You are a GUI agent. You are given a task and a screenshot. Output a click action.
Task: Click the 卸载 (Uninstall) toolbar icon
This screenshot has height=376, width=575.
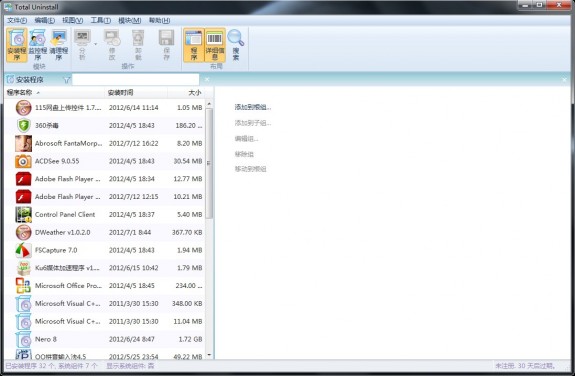[x=138, y=45]
